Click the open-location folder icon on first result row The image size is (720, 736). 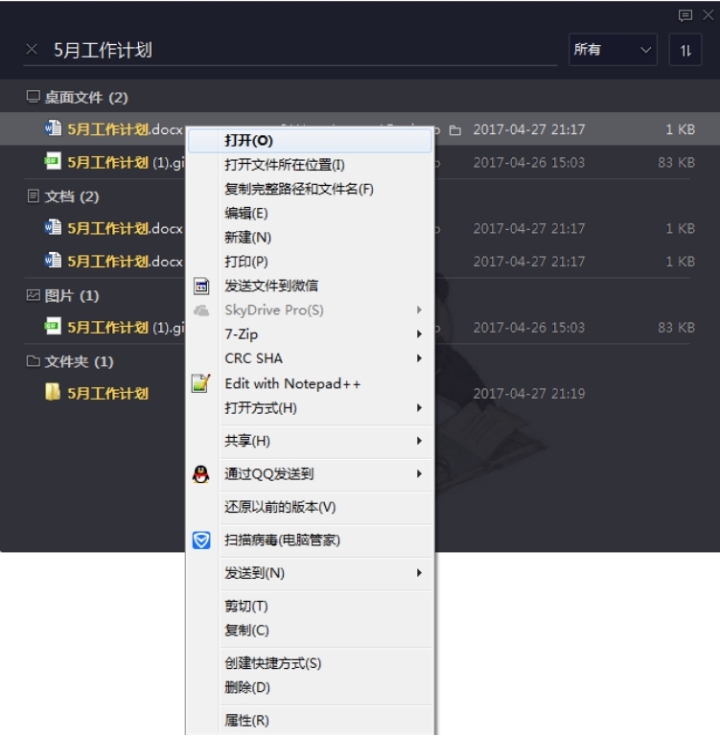455,130
